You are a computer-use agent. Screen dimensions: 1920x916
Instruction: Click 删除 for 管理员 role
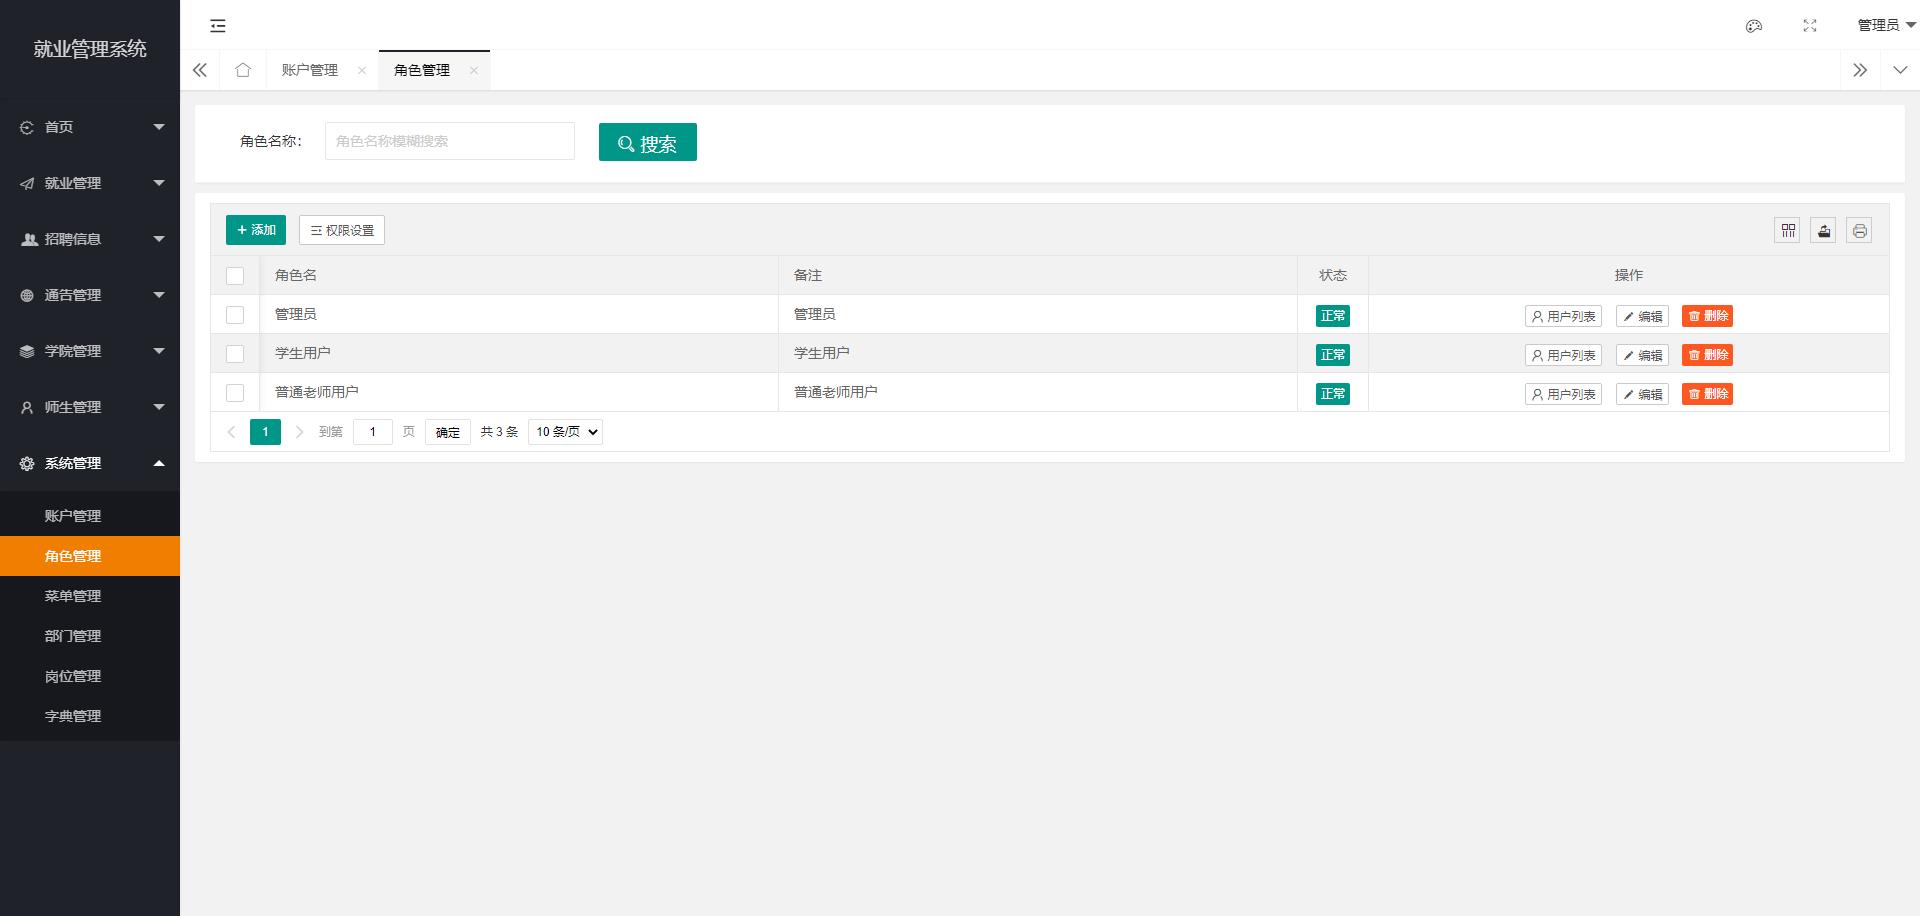click(1707, 316)
